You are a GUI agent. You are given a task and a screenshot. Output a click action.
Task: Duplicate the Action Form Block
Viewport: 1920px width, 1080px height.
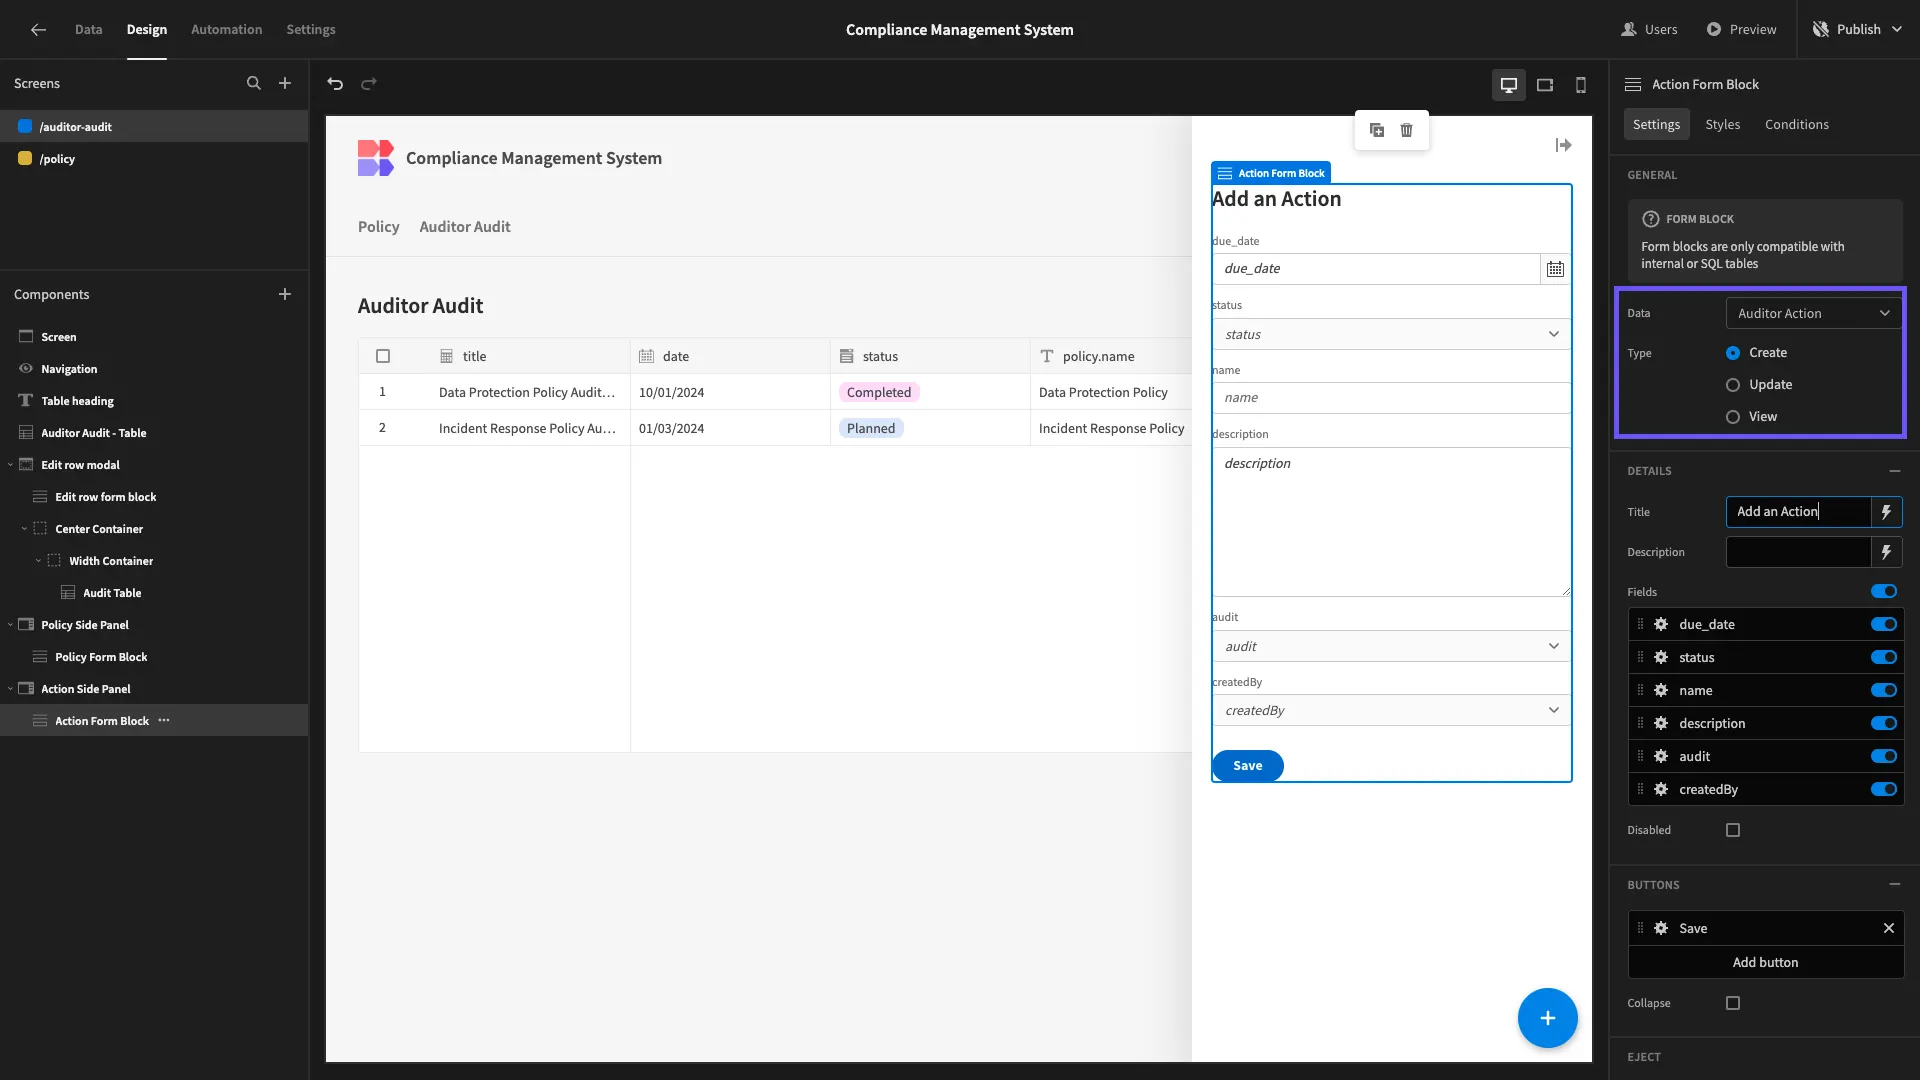click(1377, 130)
